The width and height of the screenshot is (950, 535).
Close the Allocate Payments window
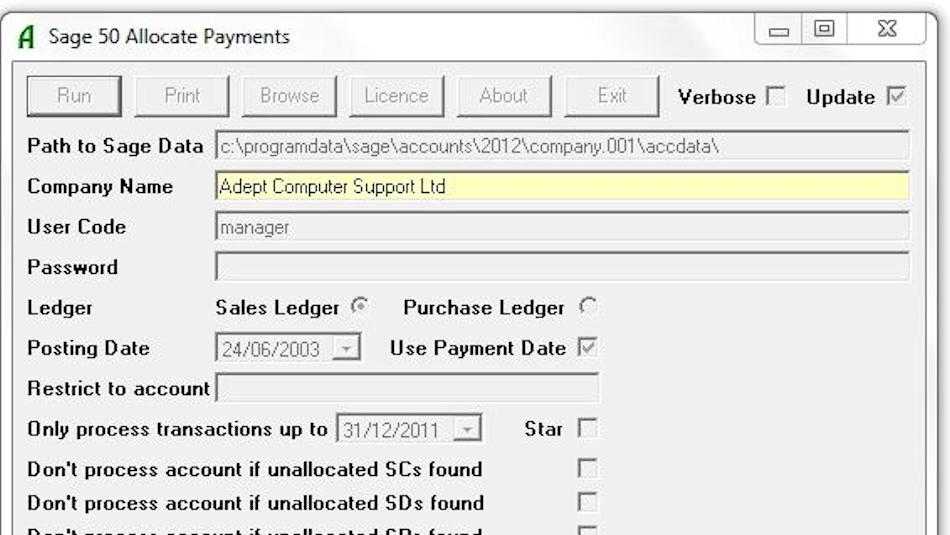point(886,28)
